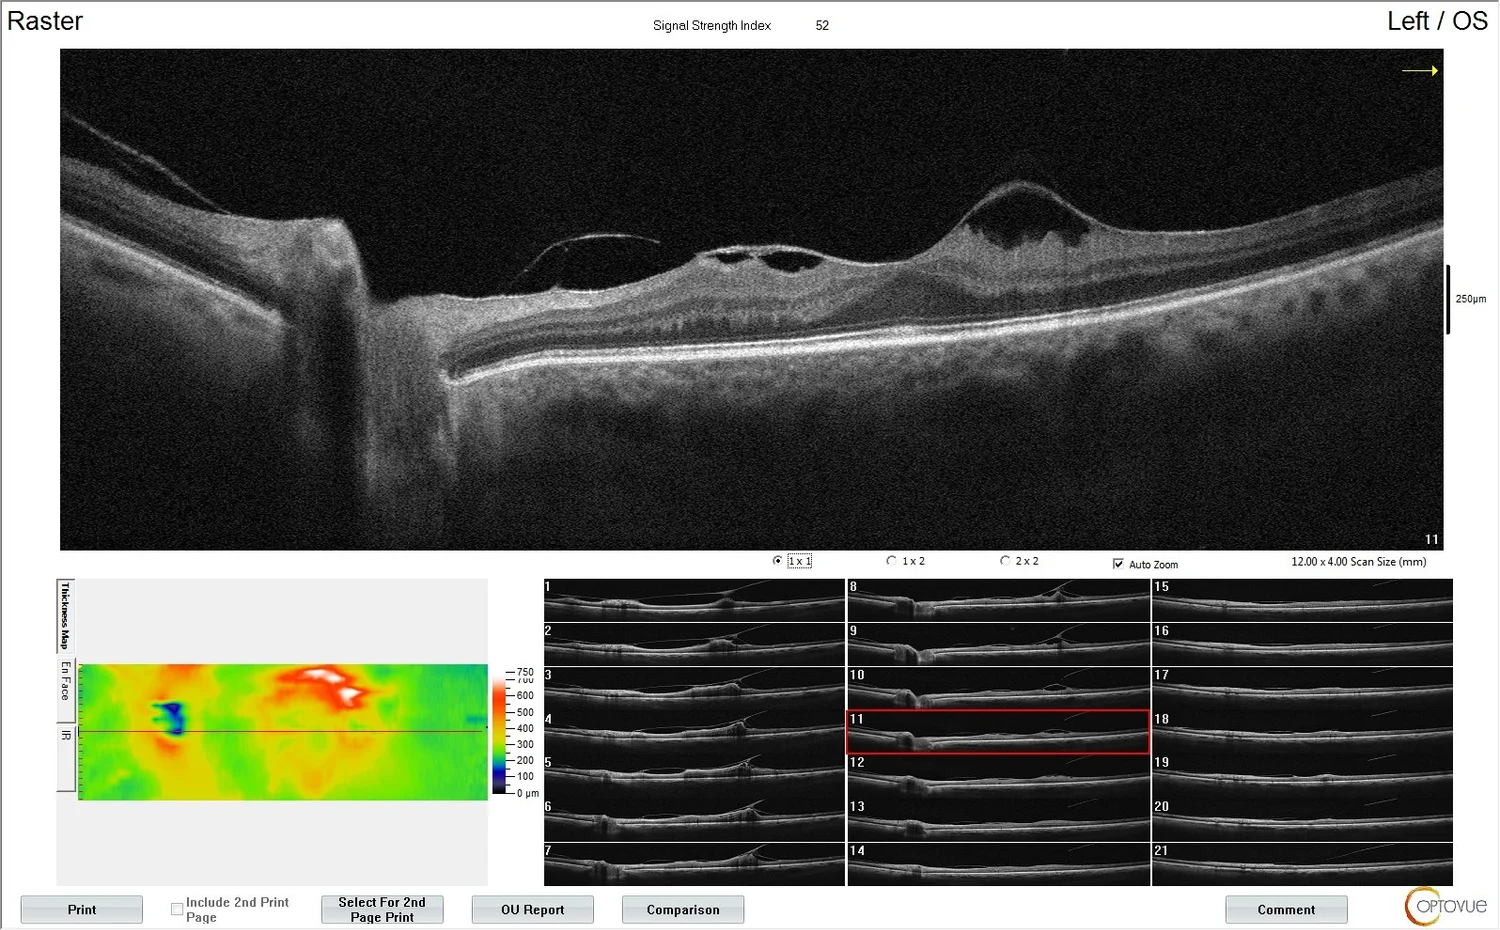Select the 2 x 2 view layout
This screenshot has height=930, width=1500.
[1006, 560]
